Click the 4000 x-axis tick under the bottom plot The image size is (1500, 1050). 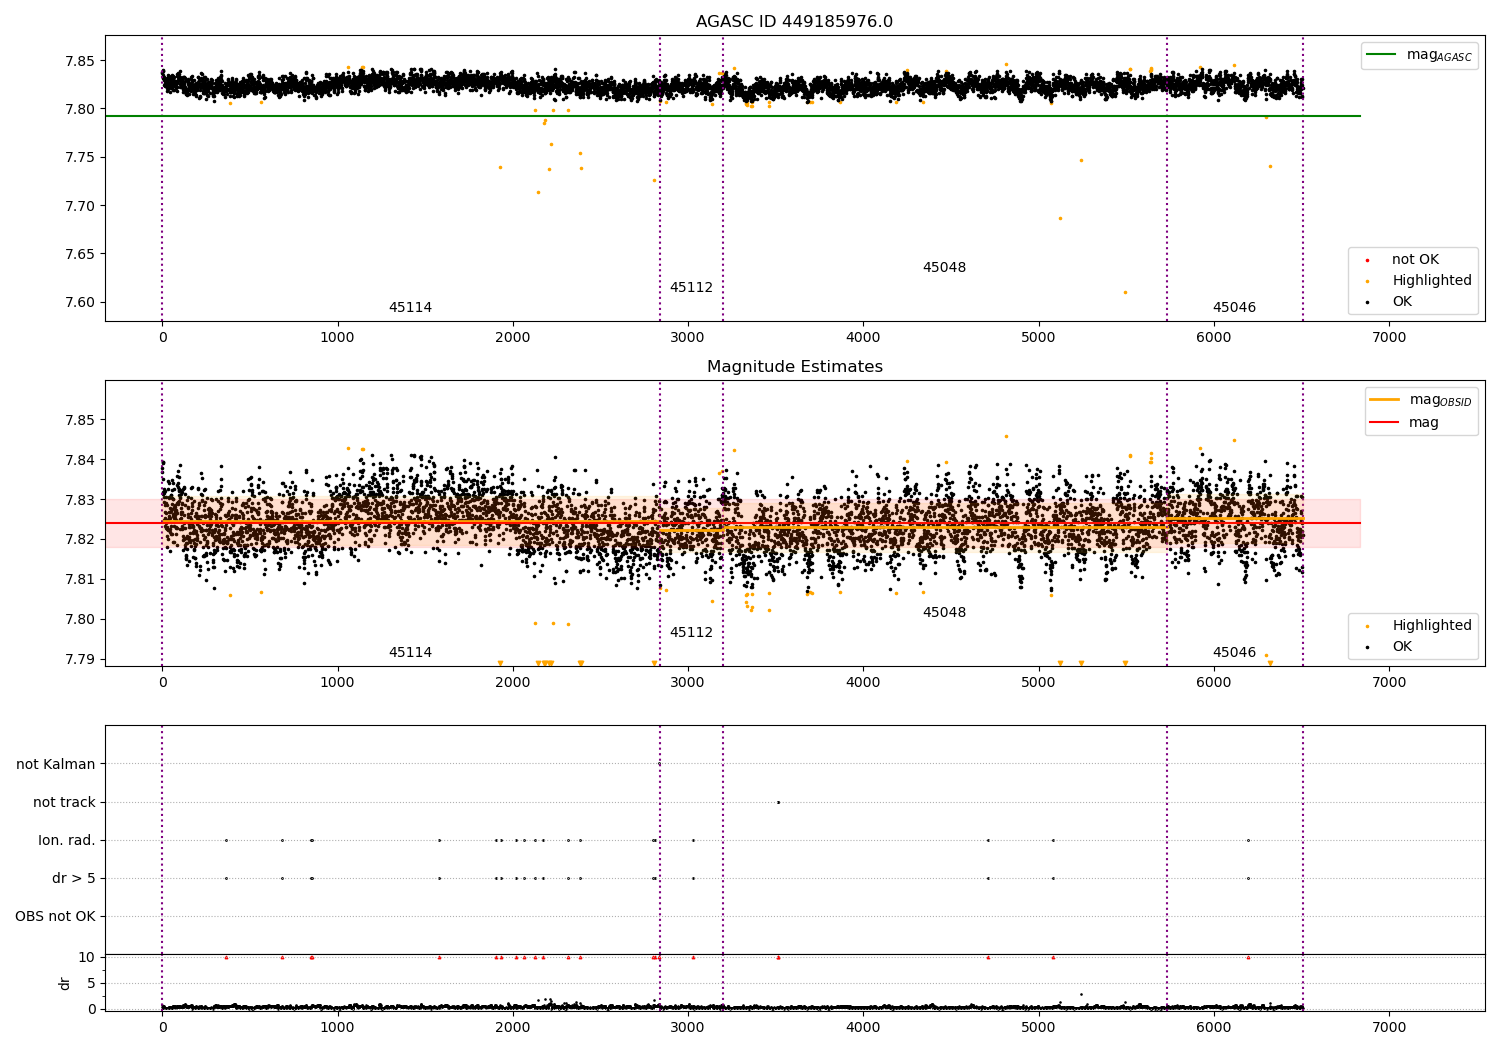(863, 1027)
